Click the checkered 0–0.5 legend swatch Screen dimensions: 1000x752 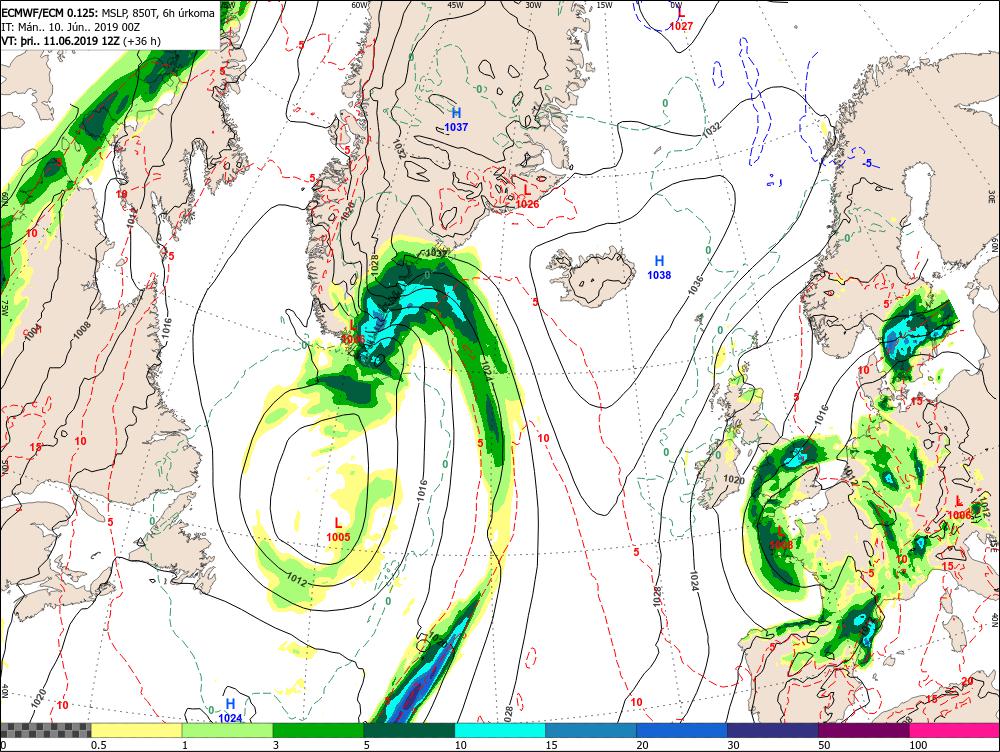(46, 730)
